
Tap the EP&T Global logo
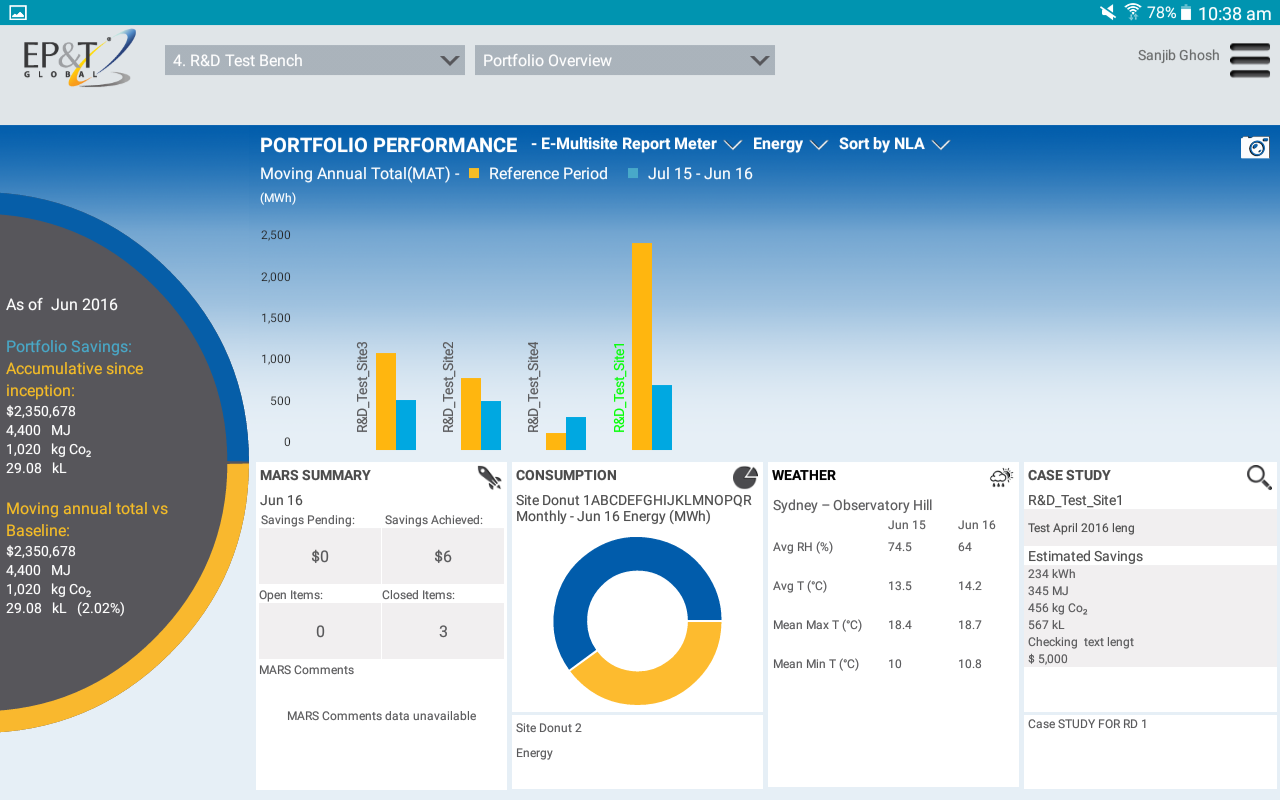click(x=78, y=58)
